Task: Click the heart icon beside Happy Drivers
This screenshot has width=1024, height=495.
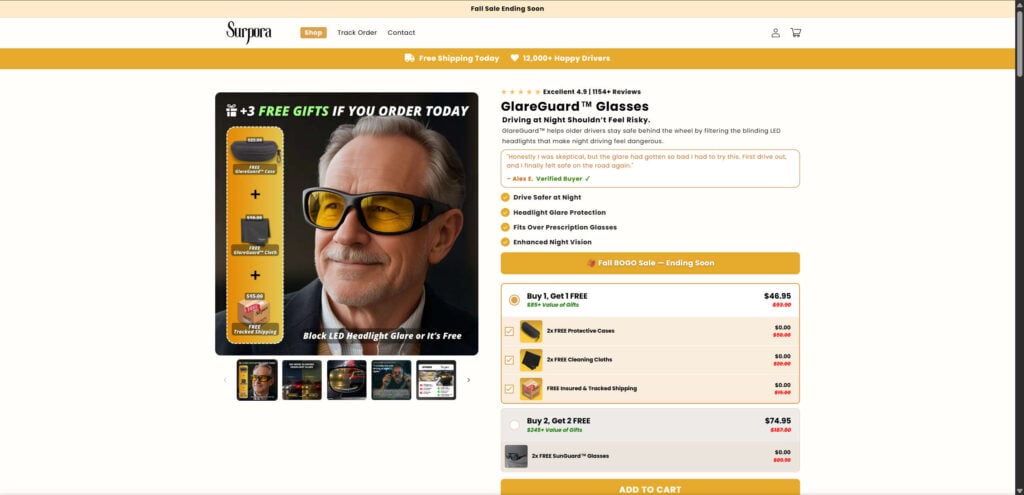Action: [515, 58]
